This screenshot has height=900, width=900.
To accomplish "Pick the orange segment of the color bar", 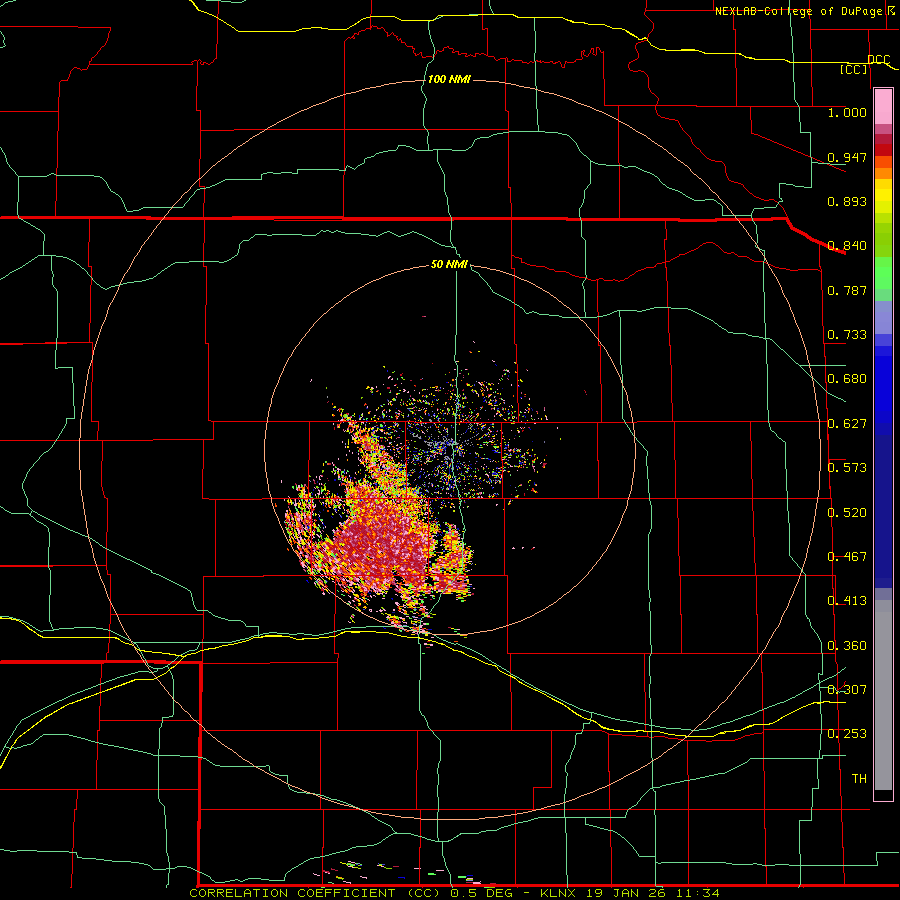I will [883, 173].
